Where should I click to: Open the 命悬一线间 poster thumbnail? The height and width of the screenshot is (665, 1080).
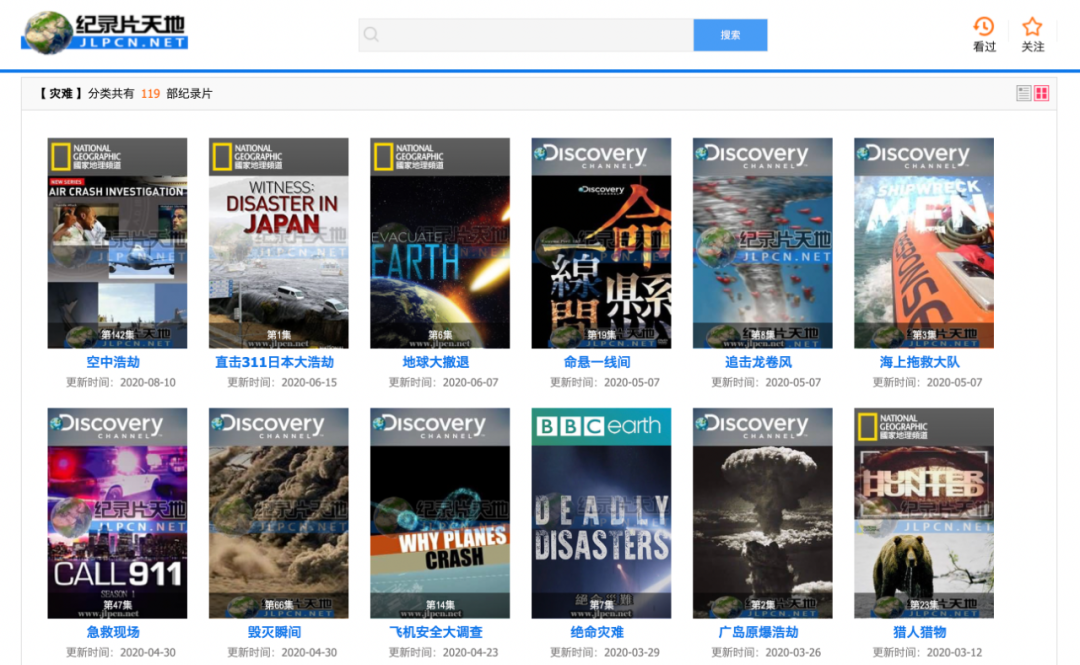coord(601,243)
